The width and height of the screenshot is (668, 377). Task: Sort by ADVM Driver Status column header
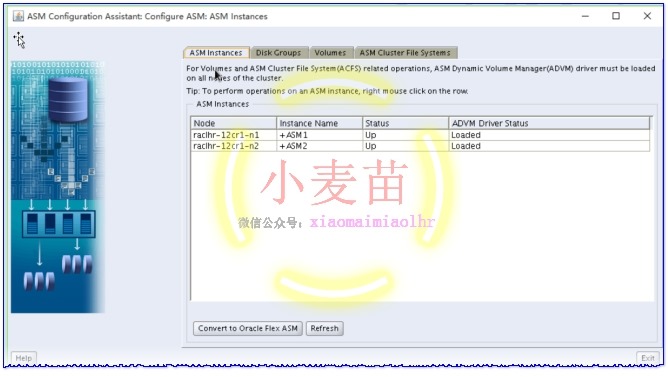click(x=549, y=123)
